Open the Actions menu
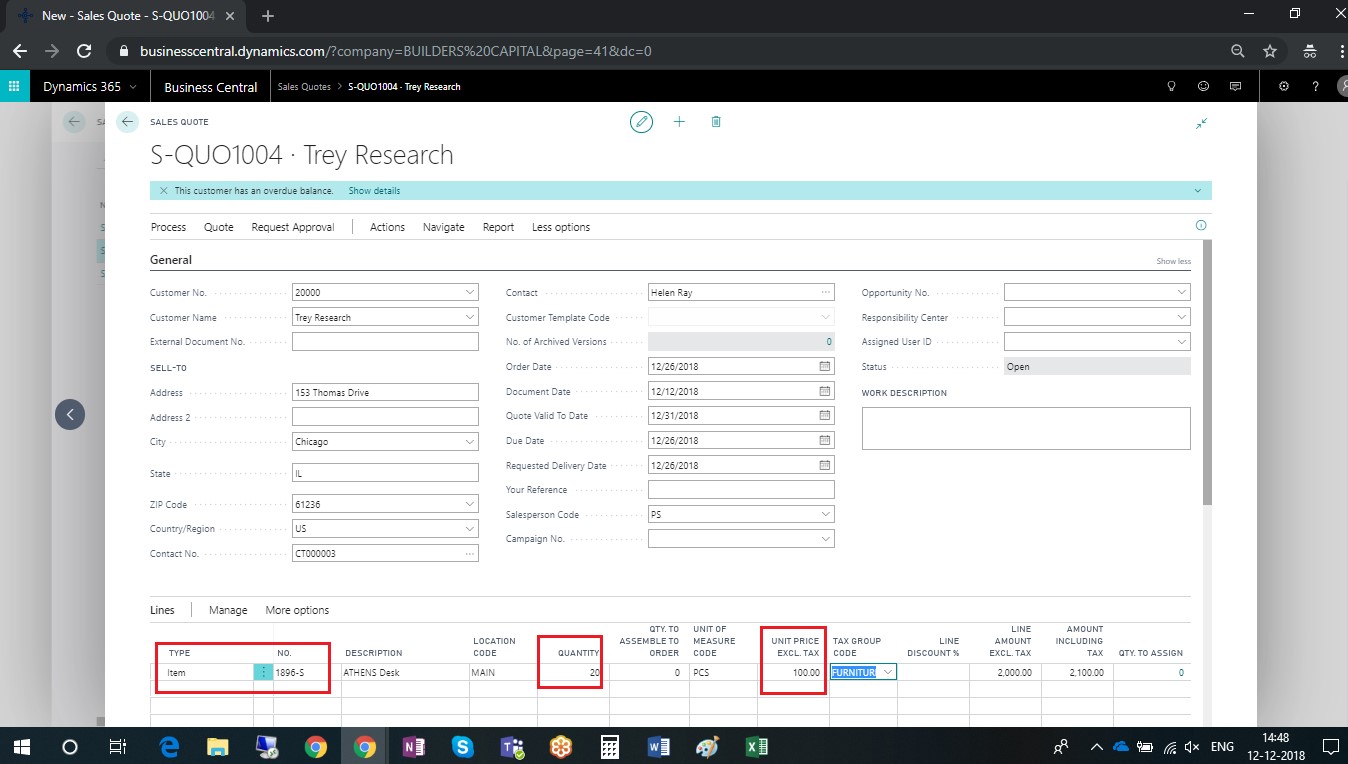The height and width of the screenshot is (764, 1348). pos(387,227)
